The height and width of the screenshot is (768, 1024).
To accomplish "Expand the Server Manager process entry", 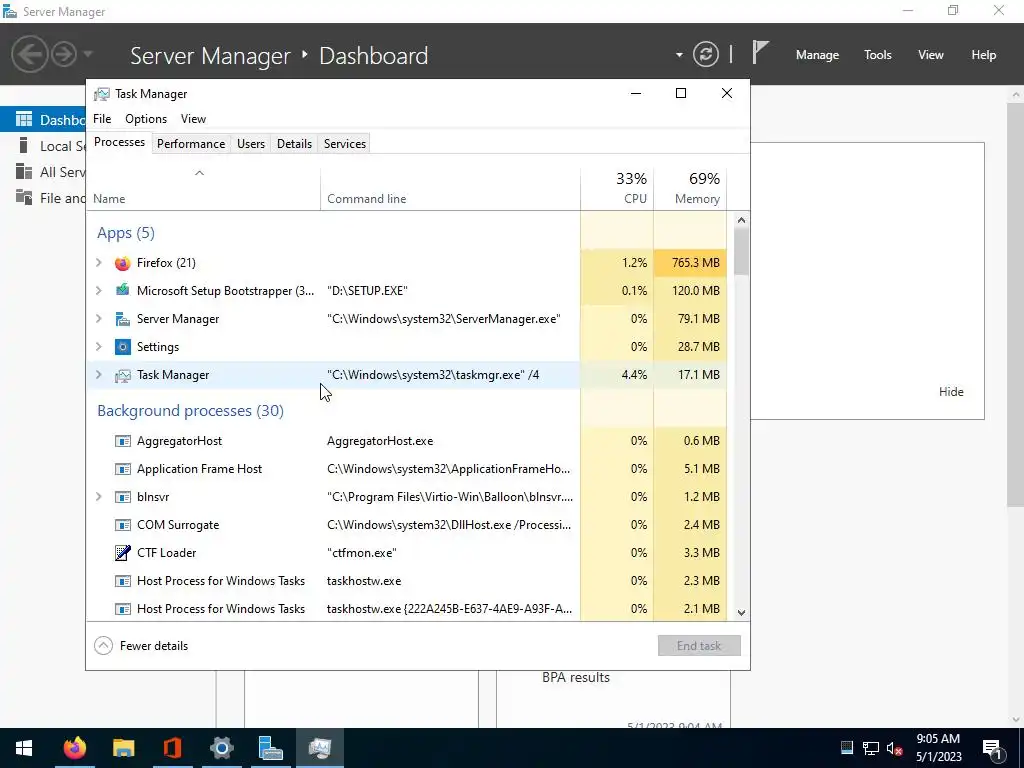I will click(99, 319).
